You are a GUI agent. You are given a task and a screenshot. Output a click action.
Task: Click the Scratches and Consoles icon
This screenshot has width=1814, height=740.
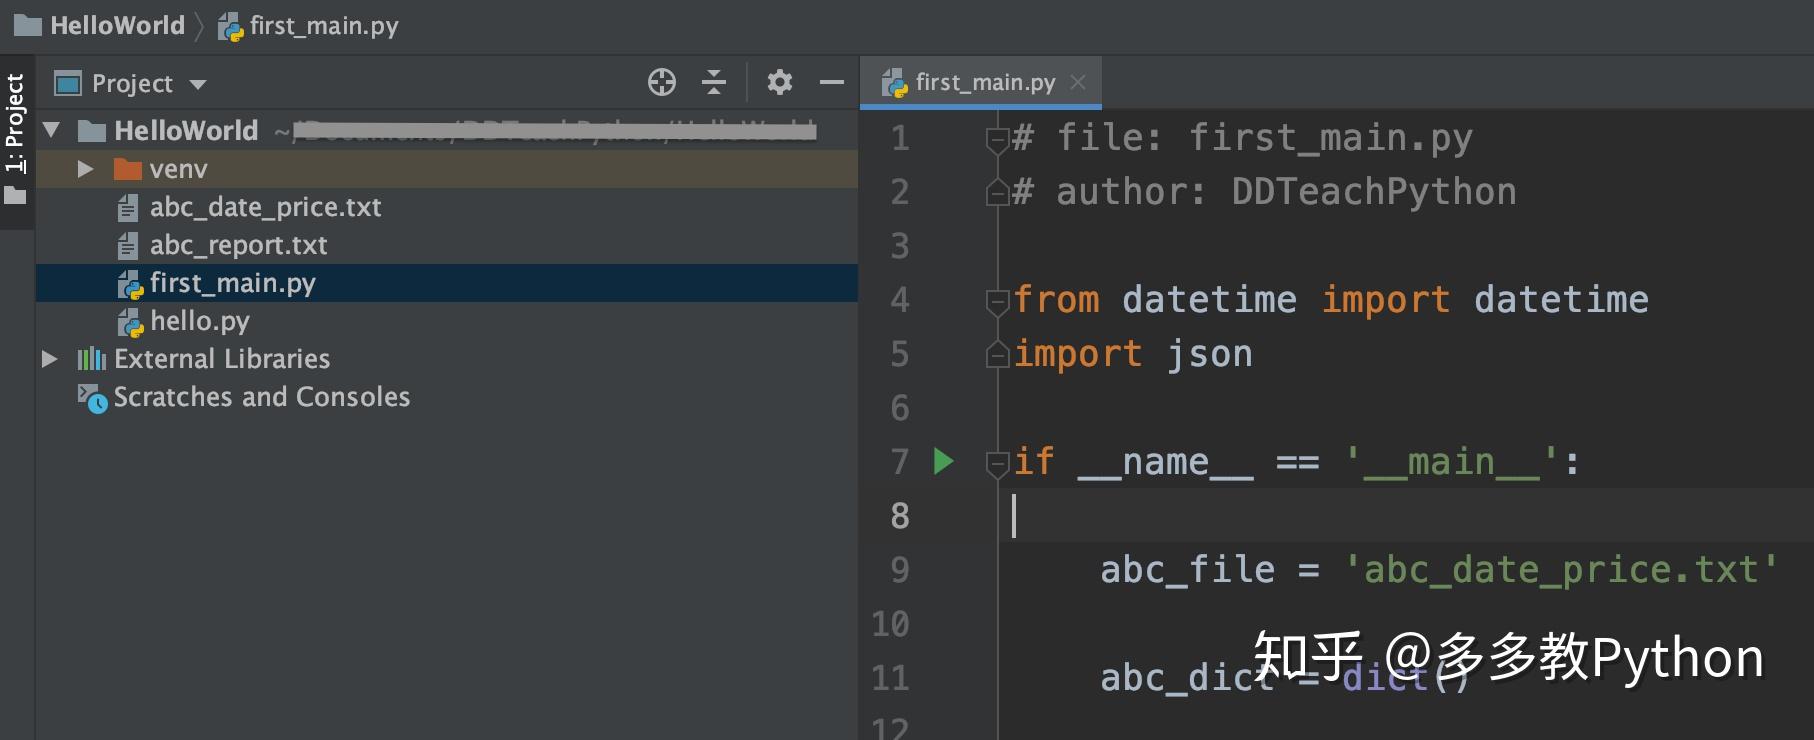pos(92,398)
